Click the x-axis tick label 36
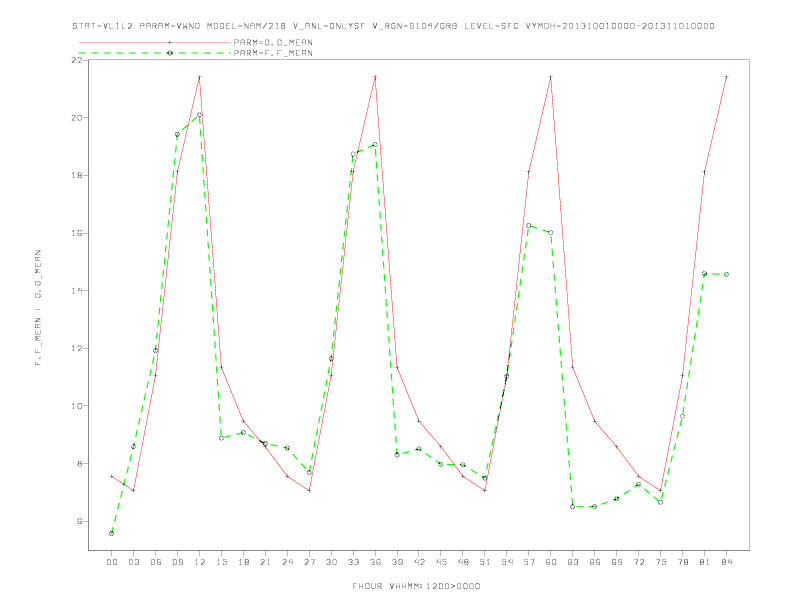This screenshot has width=792, height=612. (x=375, y=562)
